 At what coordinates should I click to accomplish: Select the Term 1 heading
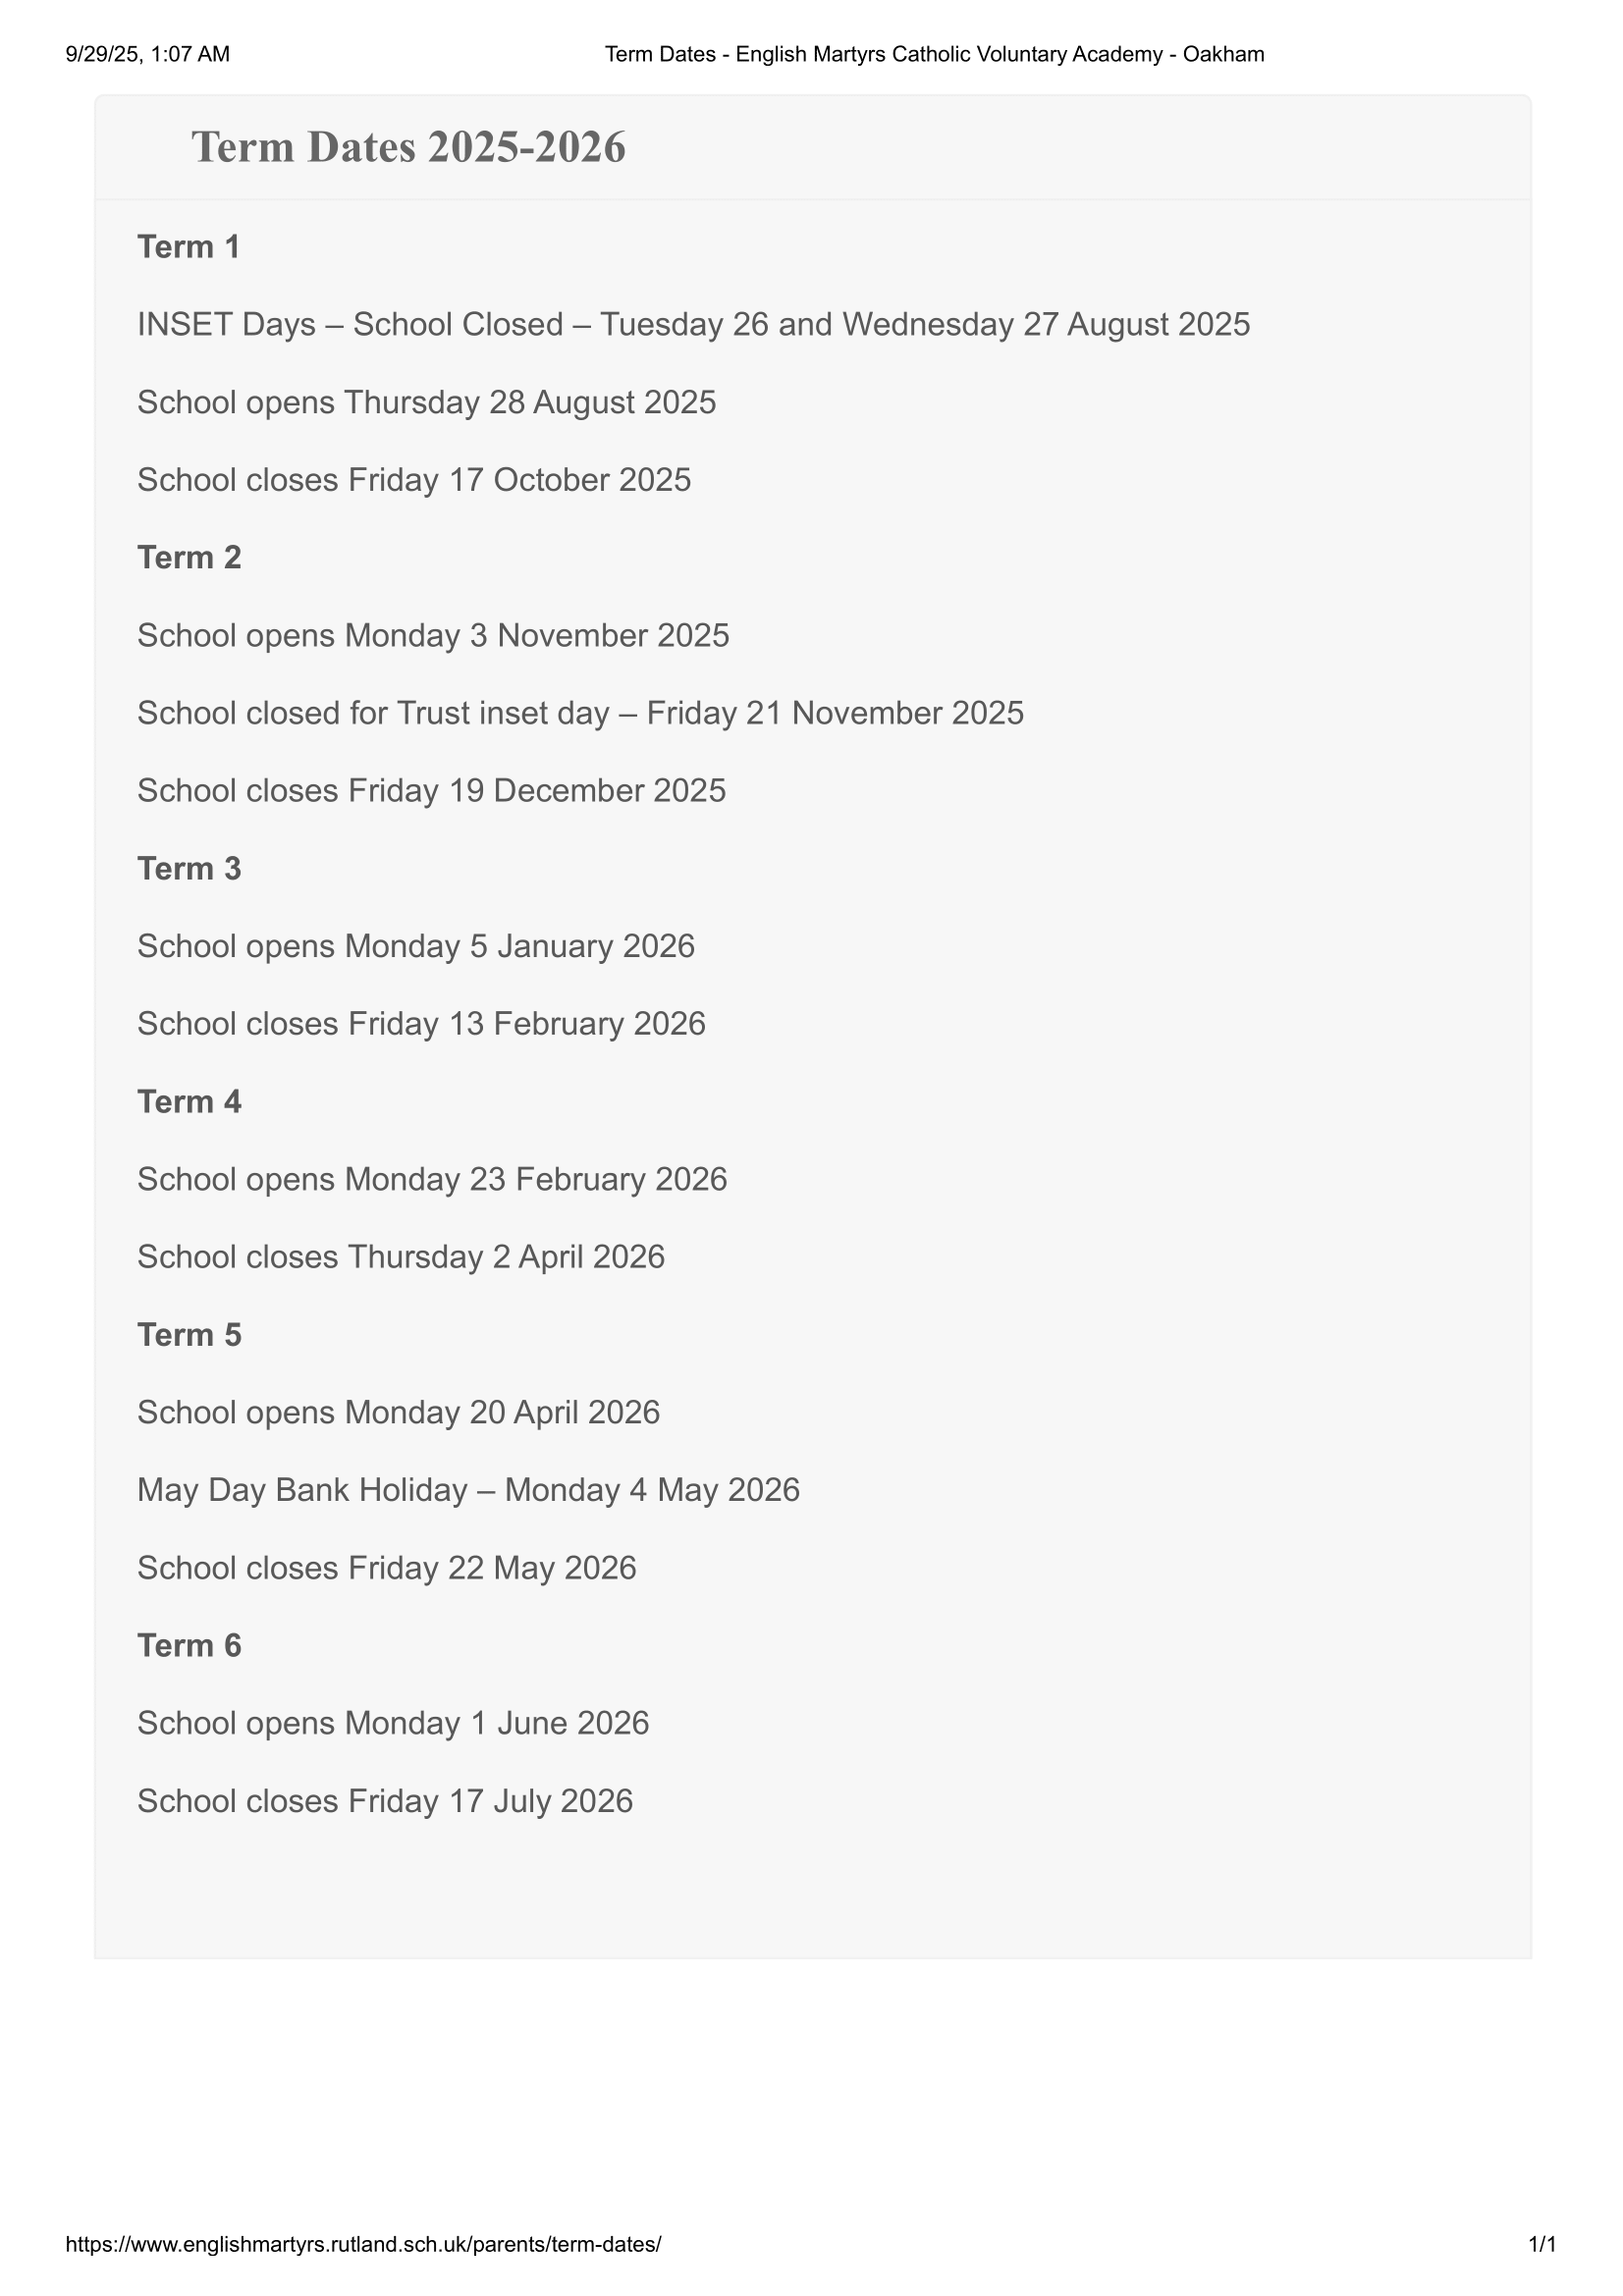coord(189,247)
